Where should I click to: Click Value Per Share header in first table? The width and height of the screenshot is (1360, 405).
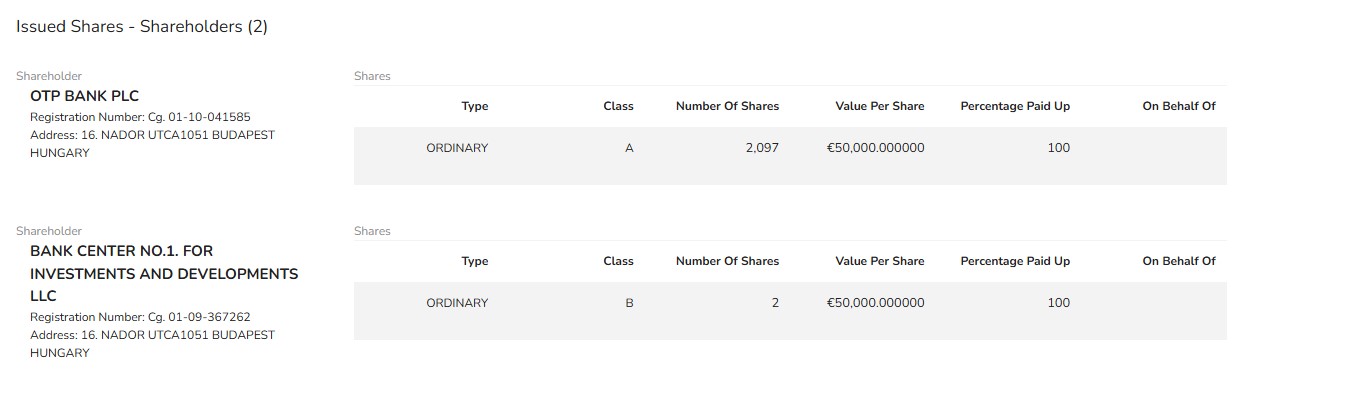pos(880,106)
